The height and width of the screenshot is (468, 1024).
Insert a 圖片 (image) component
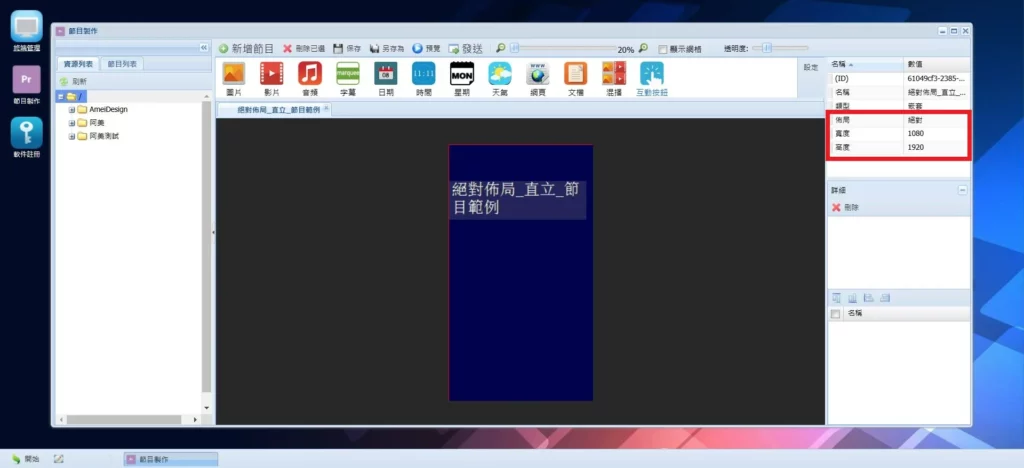pyautogui.click(x=233, y=74)
